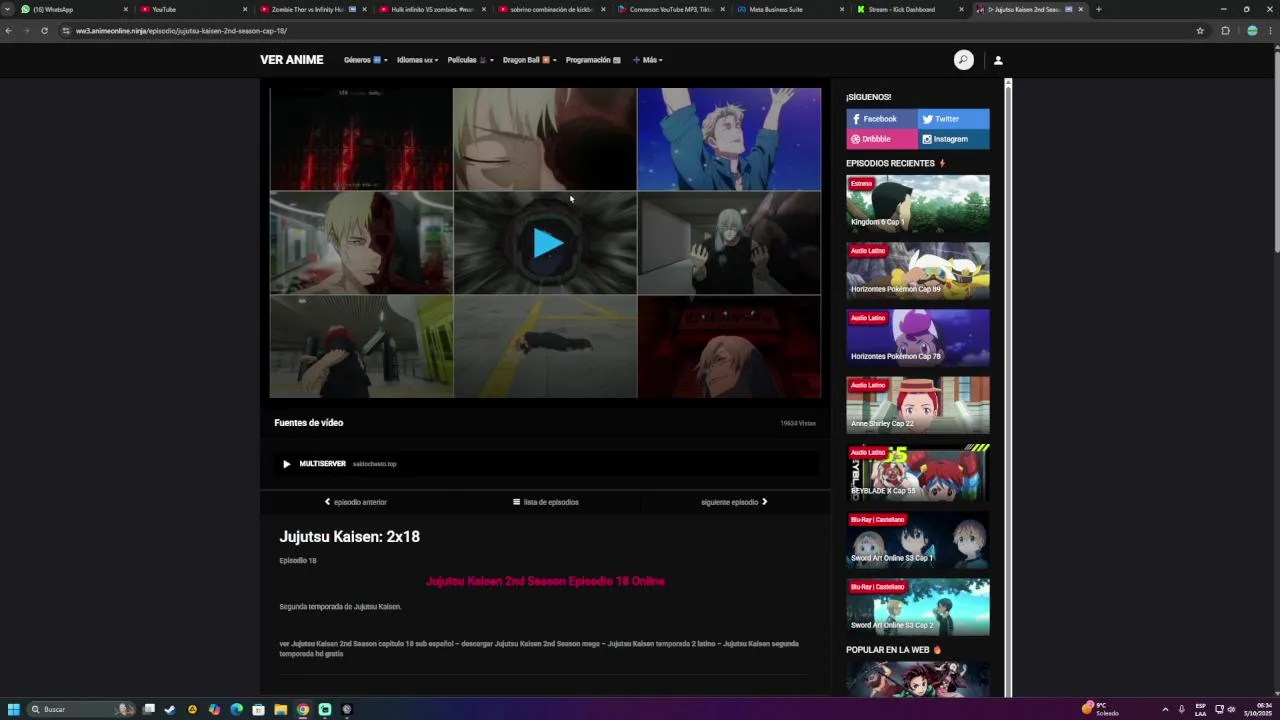Image resolution: width=1280 pixels, height=720 pixels.
Task: Follow on Facebook button
Action: (882, 119)
